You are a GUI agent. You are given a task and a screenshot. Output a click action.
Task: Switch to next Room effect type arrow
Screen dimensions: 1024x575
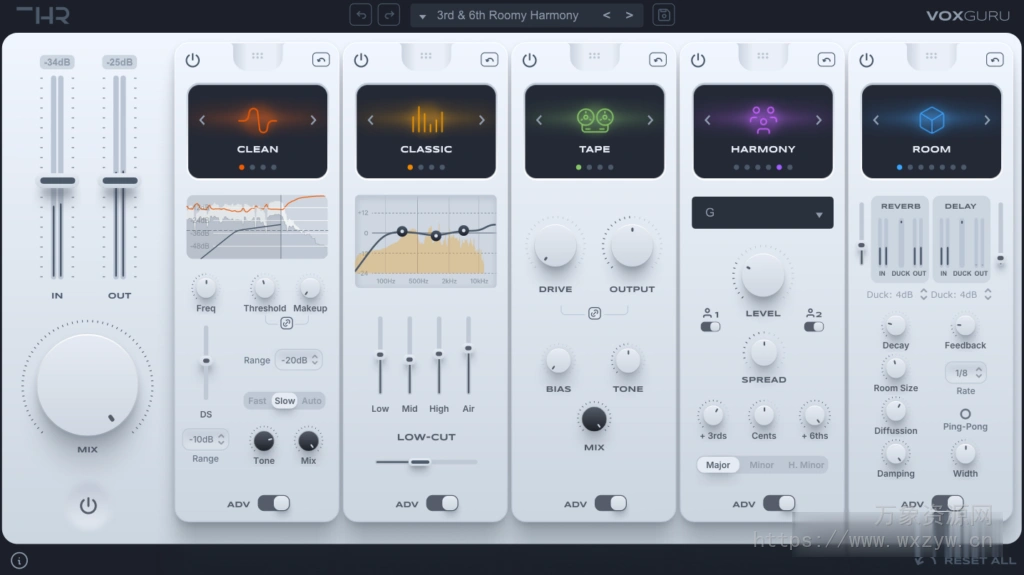pyautogui.click(x=987, y=120)
